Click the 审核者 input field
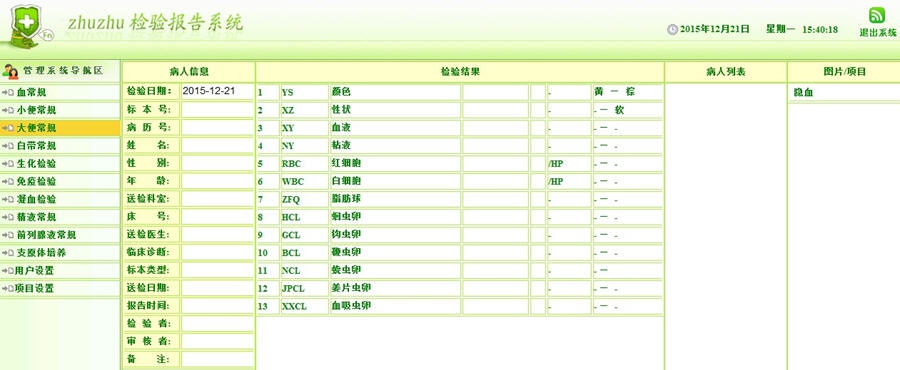The width and height of the screenshot is (900, 370). 218,341
